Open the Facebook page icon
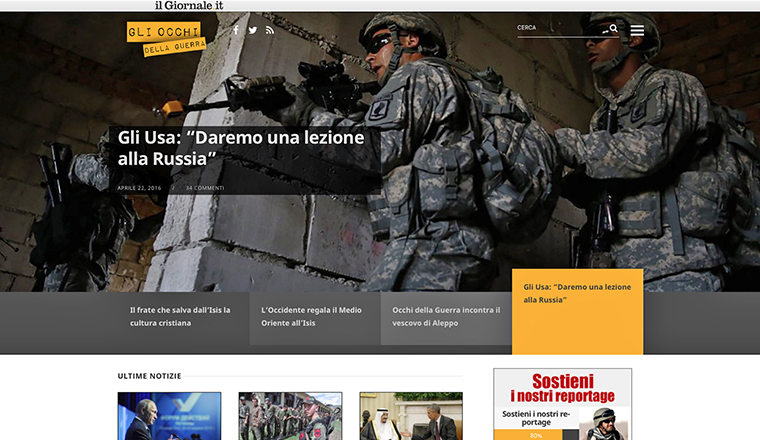 click(x=236, y=30)
